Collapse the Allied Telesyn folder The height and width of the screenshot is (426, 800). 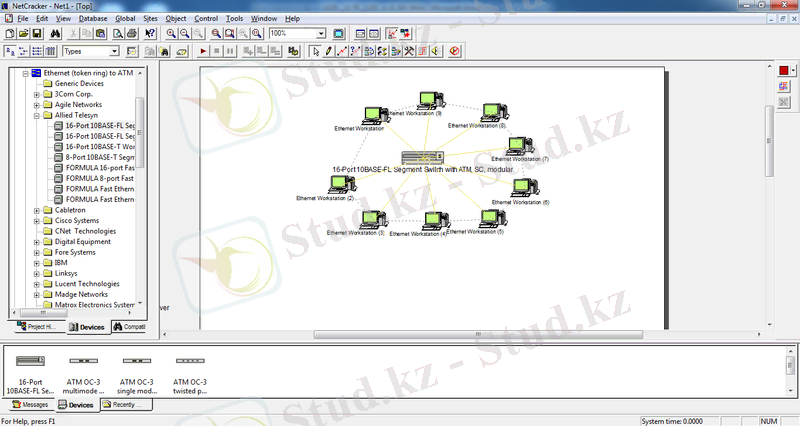37,116
